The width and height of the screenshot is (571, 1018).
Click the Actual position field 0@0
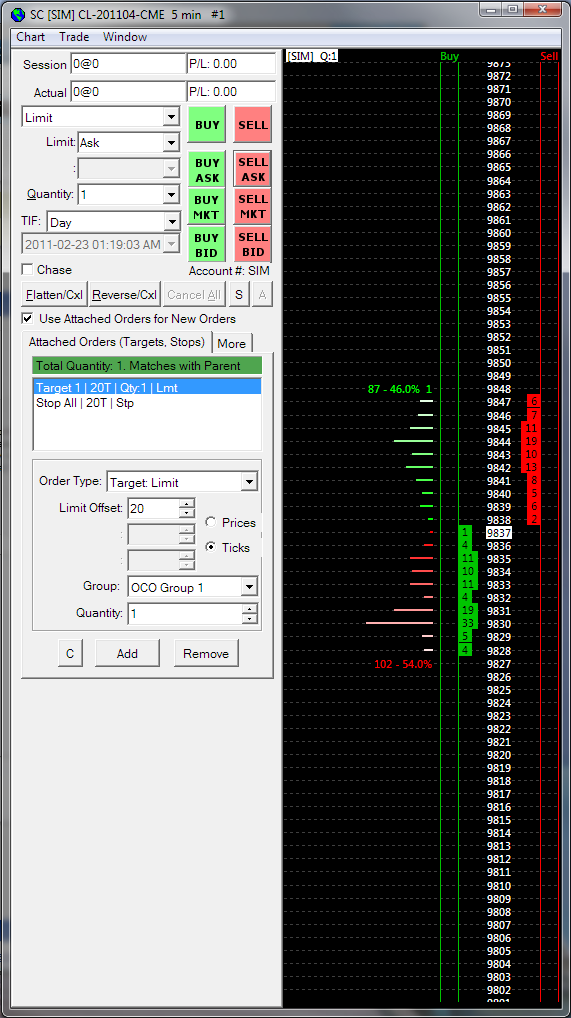pyautogui.click(x=128, y=92)
